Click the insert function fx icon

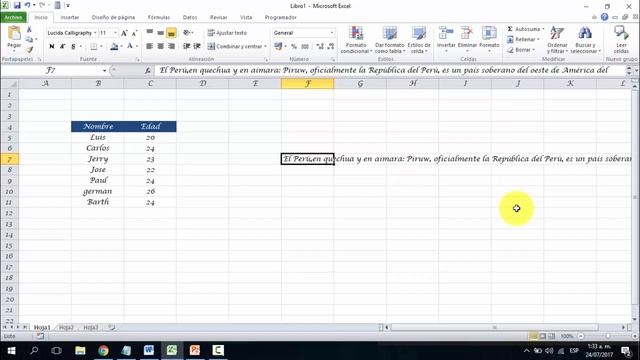pos(147,71)
